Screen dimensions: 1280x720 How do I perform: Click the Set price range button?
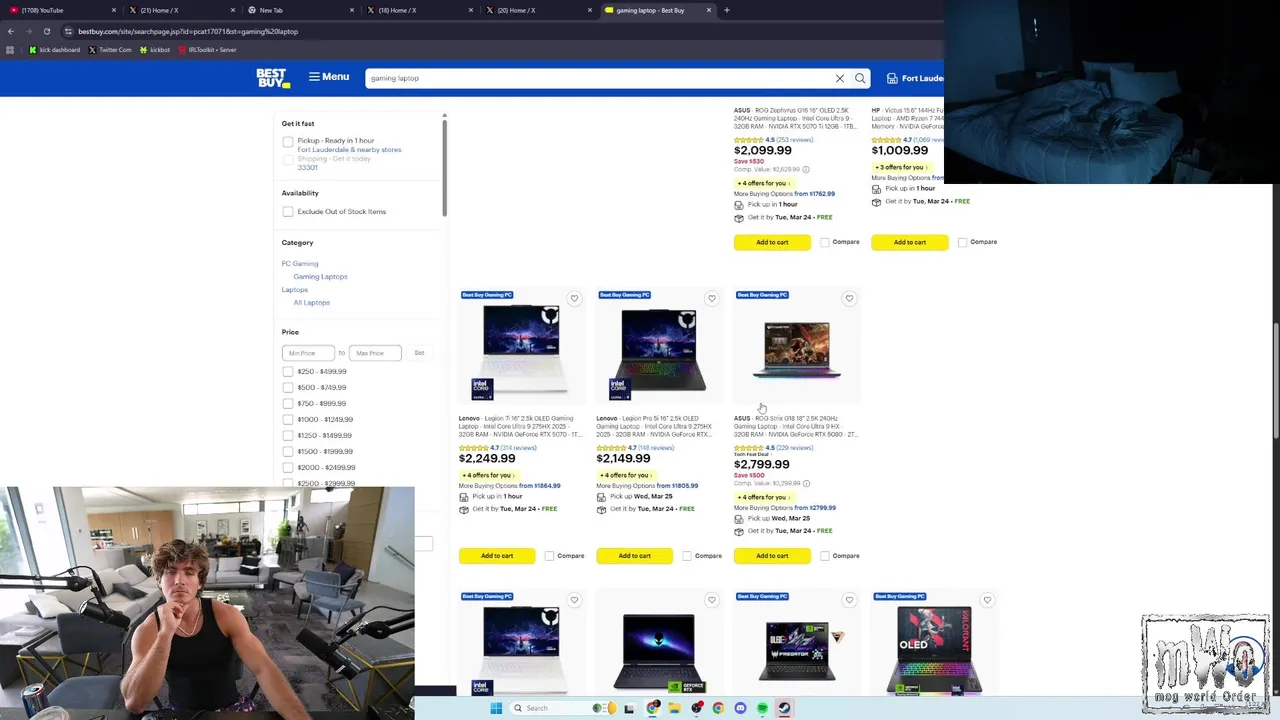coord(419,353)
